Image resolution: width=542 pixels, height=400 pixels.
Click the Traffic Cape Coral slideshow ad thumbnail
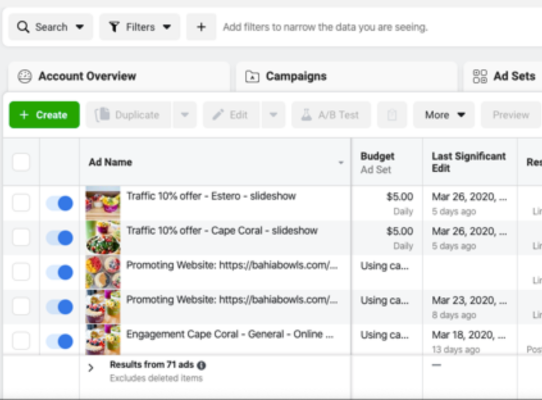pyautogui.click(x=103, y=238)
